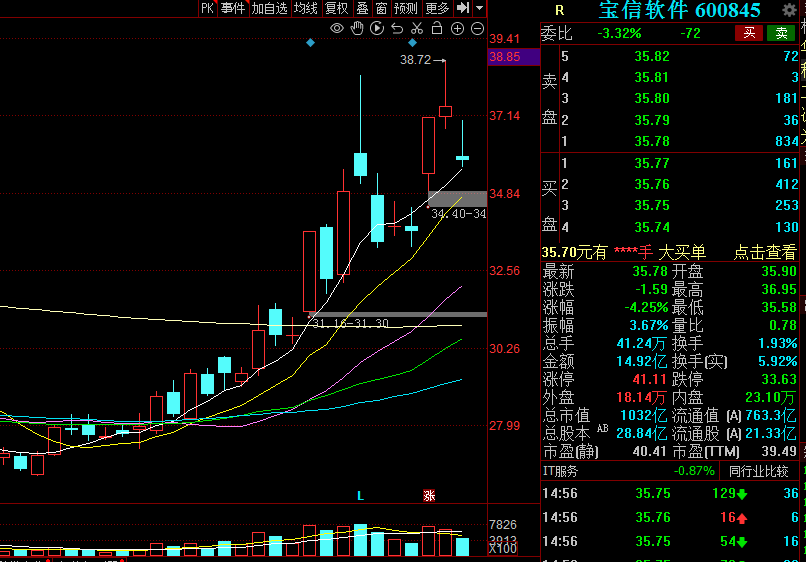Click the 金额 14.92亿 value

click(x=642, y=361)
